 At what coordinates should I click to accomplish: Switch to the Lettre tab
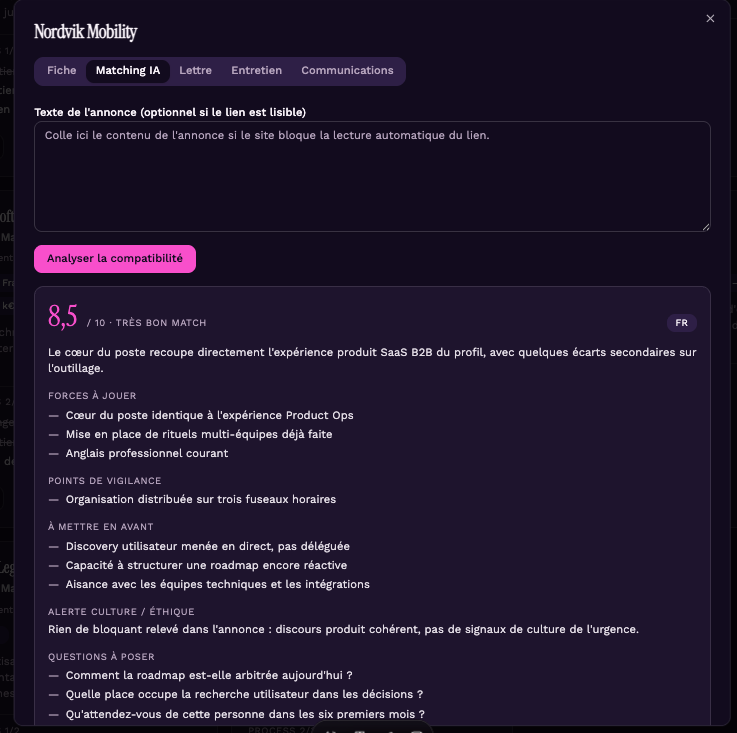pos(195,71)
